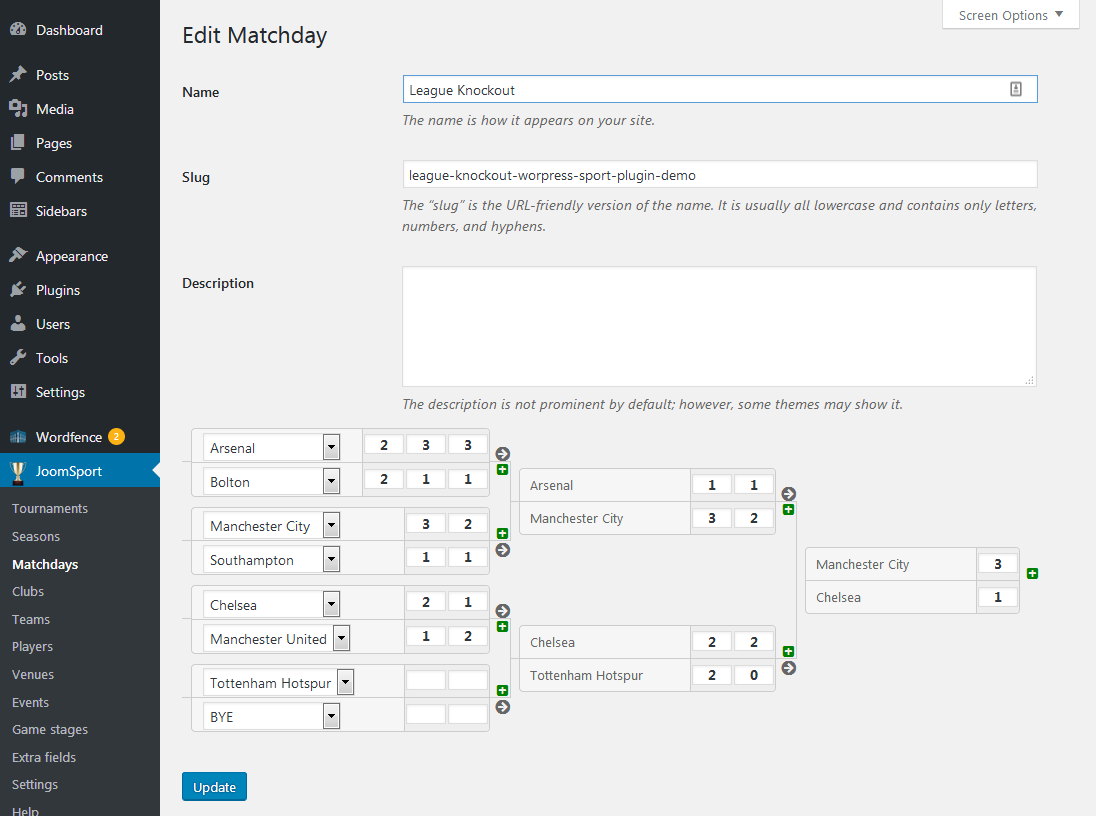Click Chelsea's score box in the final
Viewport: 1096px width, 816px height.
click(x=997, y=597)
